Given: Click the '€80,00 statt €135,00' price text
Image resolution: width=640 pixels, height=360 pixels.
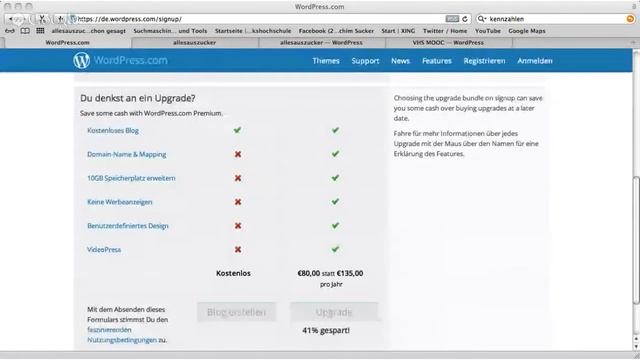Looking at the screenshot, I should click(330, 273).
